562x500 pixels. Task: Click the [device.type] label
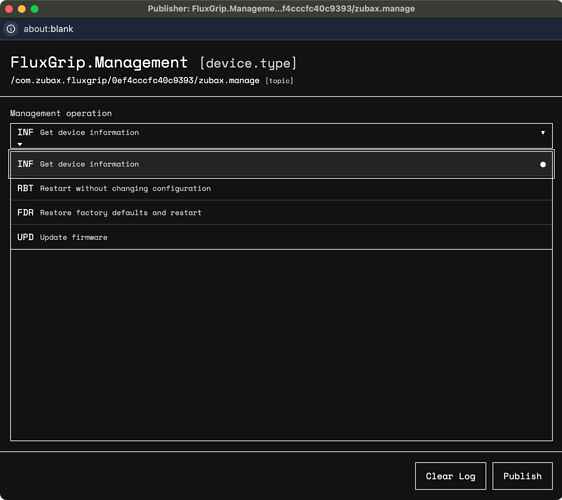coord(248,63)
